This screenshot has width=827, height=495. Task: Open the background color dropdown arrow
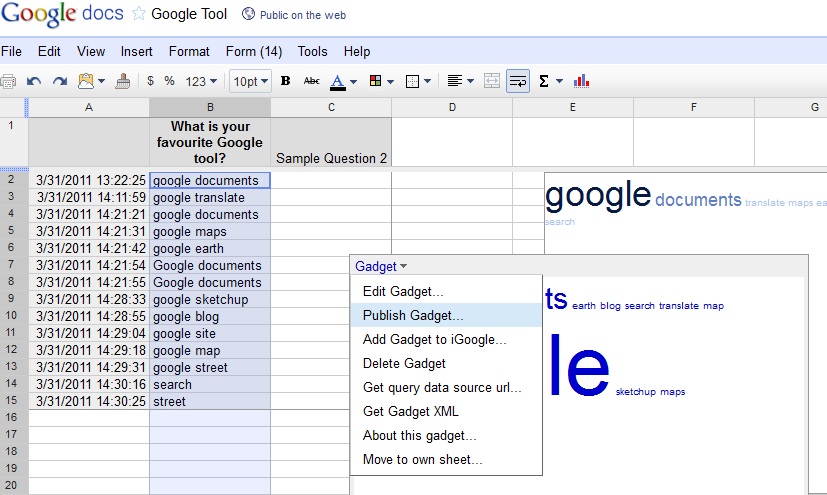(x=390, y=82)
